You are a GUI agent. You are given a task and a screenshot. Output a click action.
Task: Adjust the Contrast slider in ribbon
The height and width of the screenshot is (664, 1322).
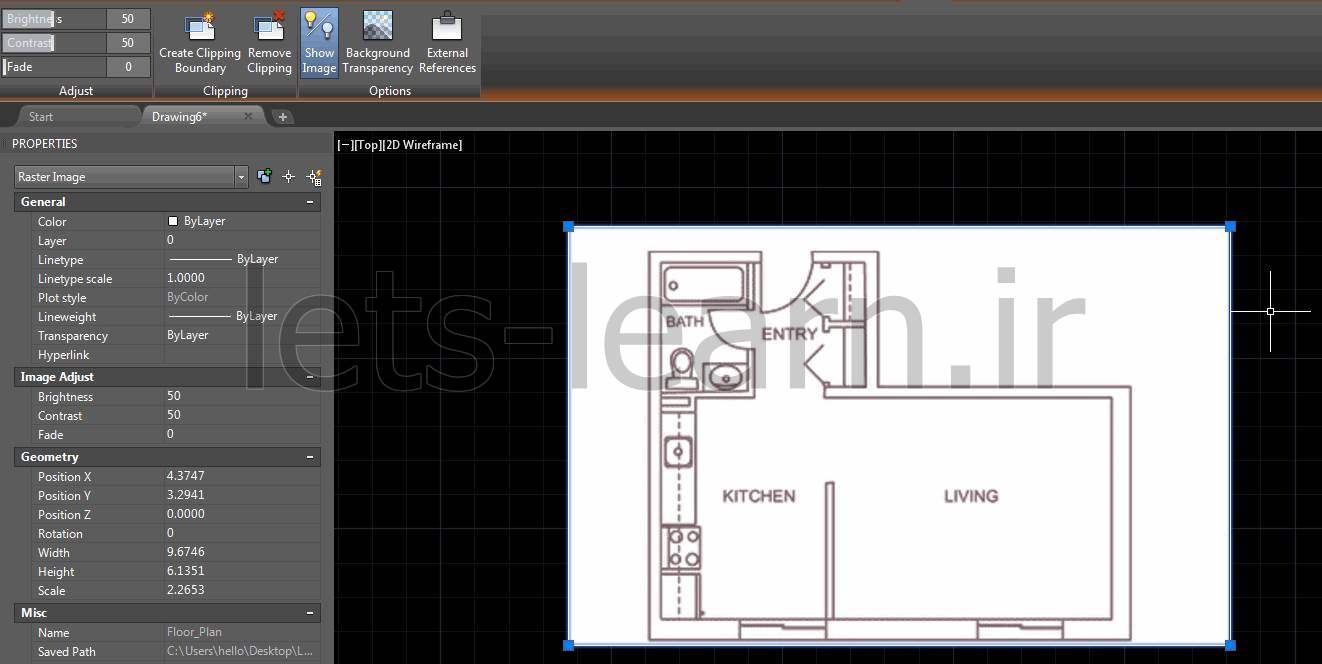pos(54,43)
